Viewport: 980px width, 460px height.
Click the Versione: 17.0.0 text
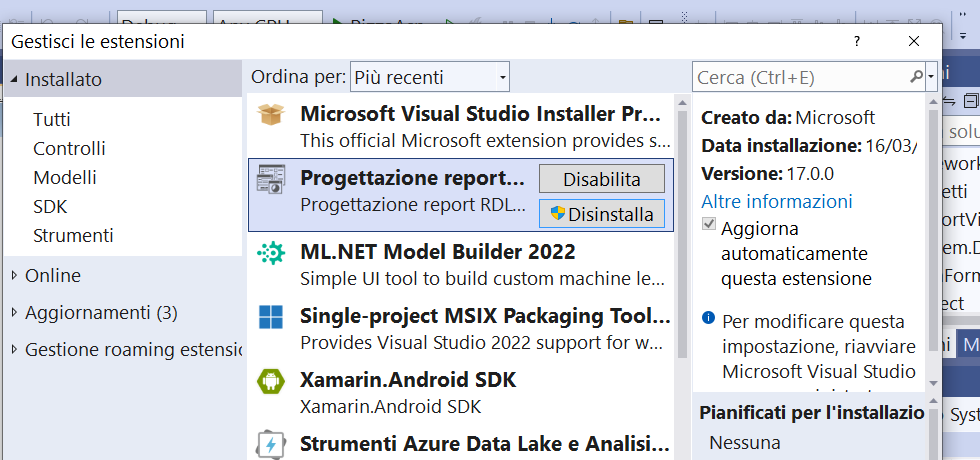point(768,173)
